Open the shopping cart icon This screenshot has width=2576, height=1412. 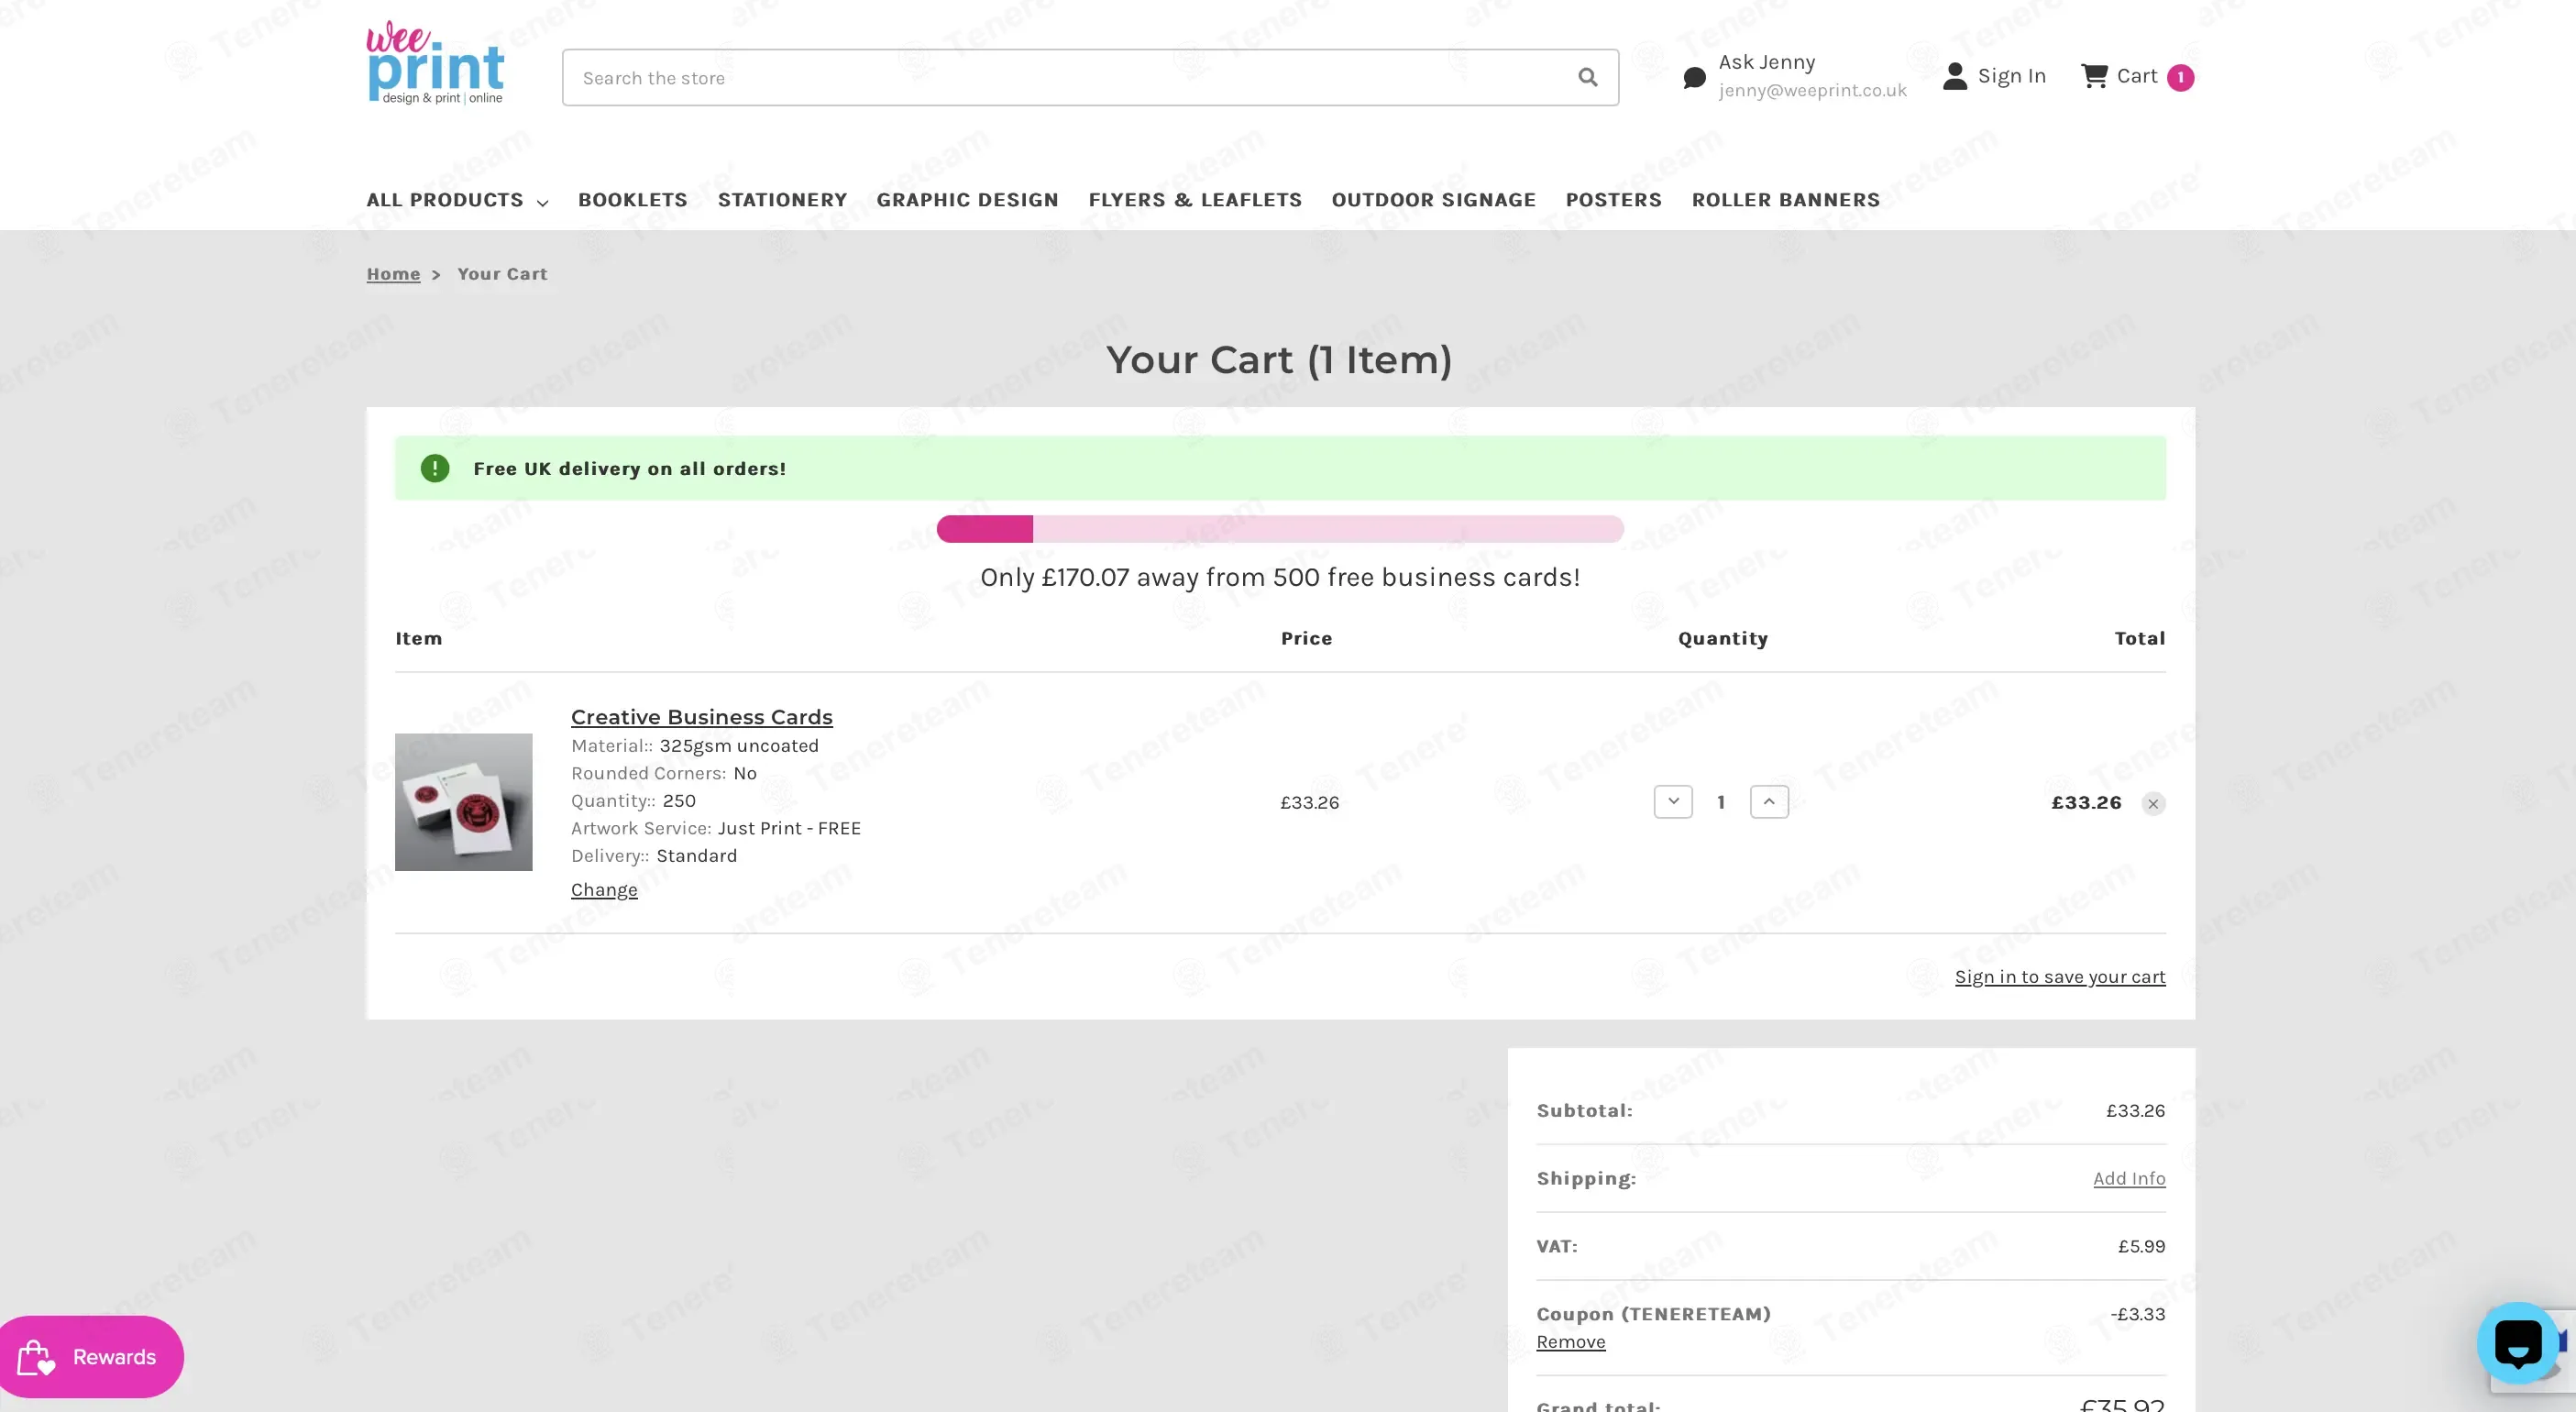(x=2094, y=76)
